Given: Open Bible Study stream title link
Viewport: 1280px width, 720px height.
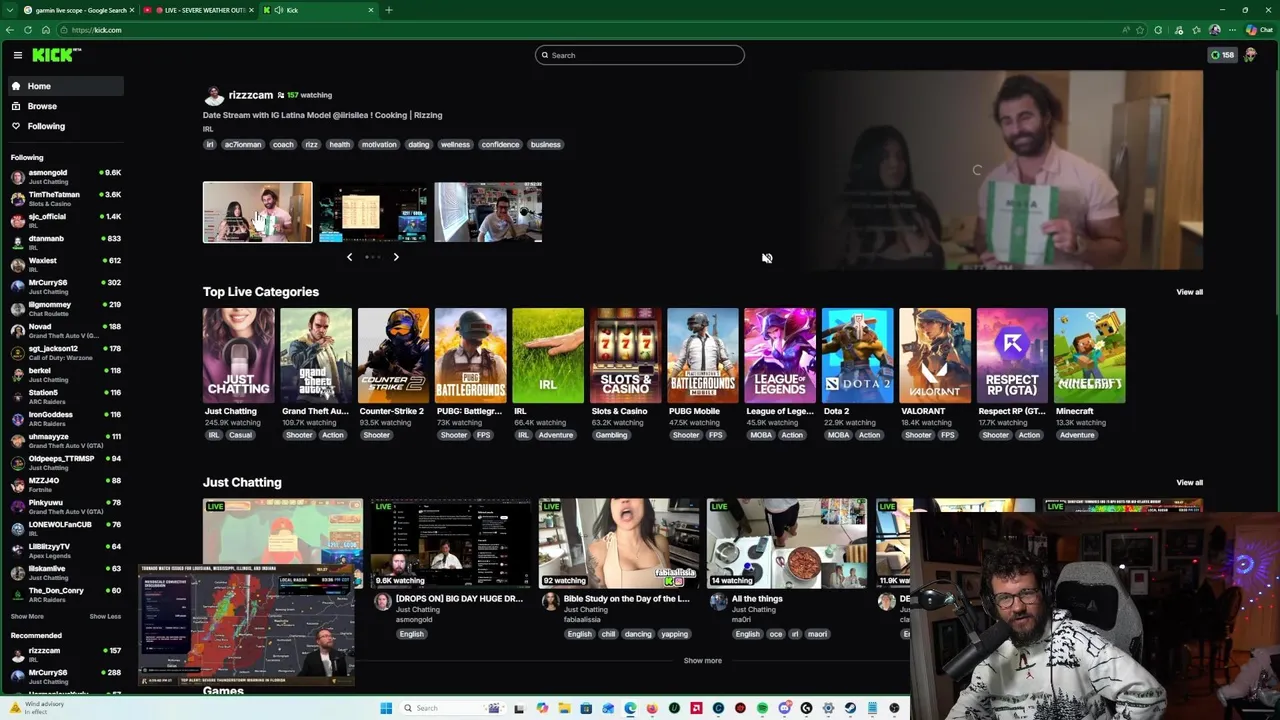Looking at the screenshot, I should tap(626, 599).
